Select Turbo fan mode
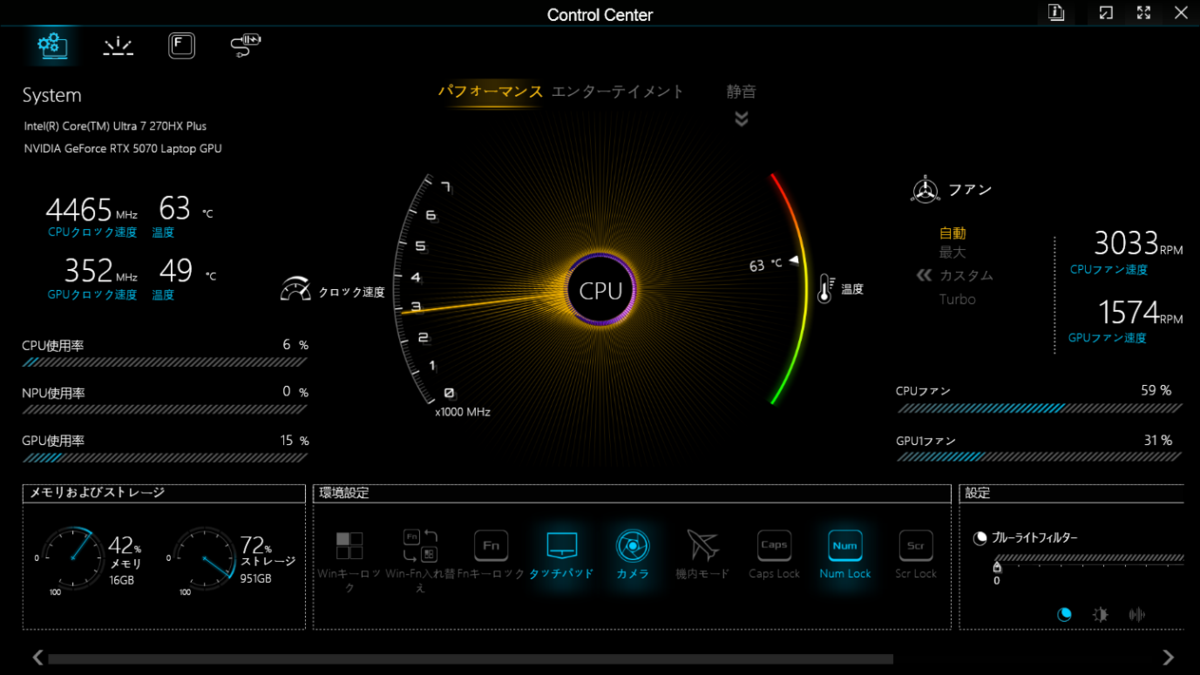The height and width of the screenshot is (675, 1200). tap(957, 299)
